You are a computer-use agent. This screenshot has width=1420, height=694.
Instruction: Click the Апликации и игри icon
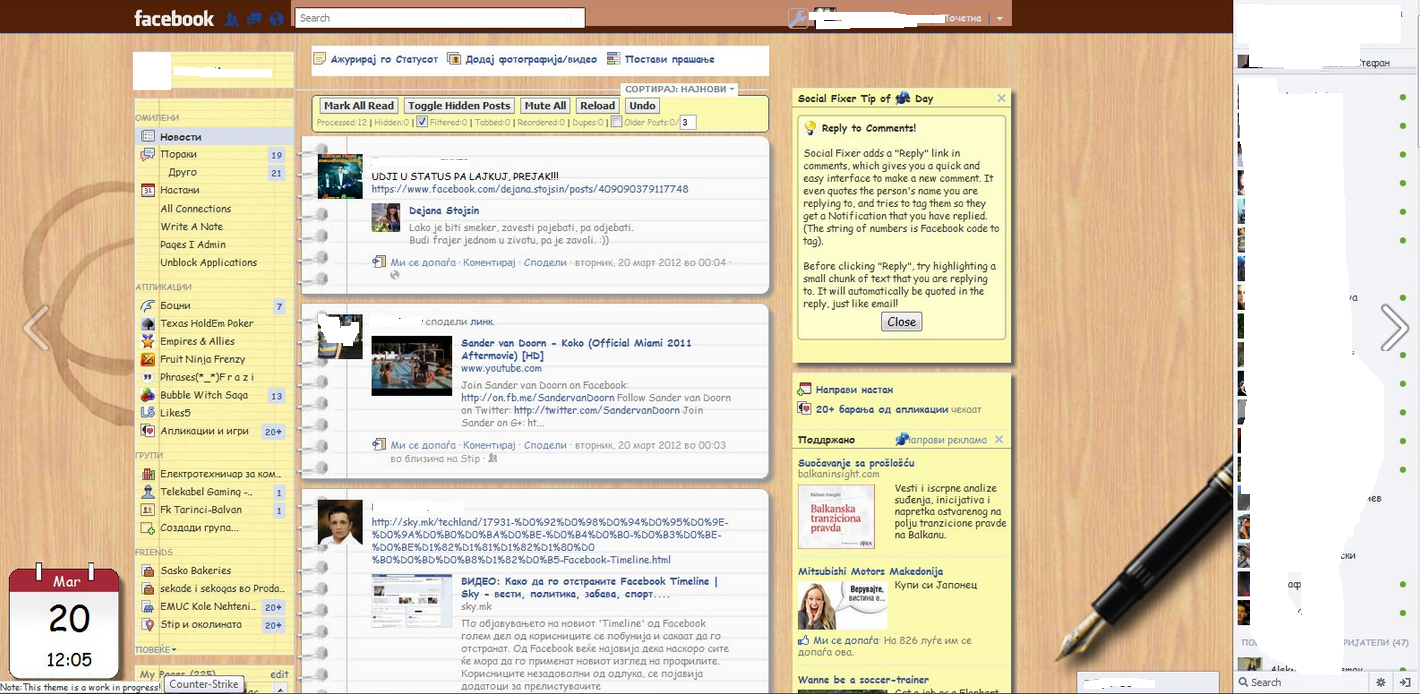tap(148, 431)
